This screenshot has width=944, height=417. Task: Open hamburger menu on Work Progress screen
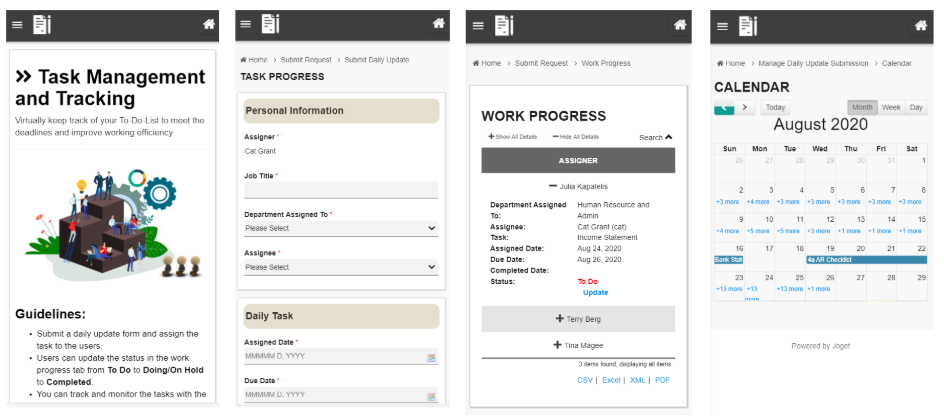(478, 25)
